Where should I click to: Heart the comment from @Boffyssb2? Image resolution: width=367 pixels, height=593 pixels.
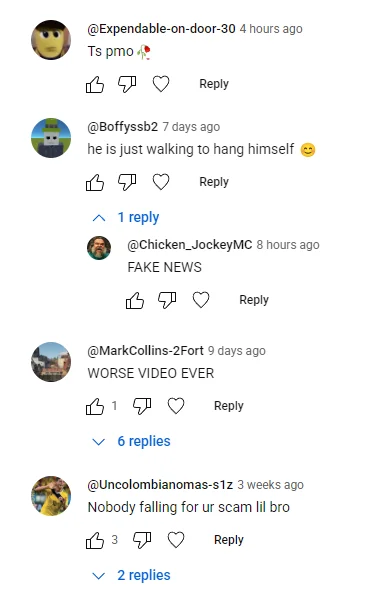point(161,182)
